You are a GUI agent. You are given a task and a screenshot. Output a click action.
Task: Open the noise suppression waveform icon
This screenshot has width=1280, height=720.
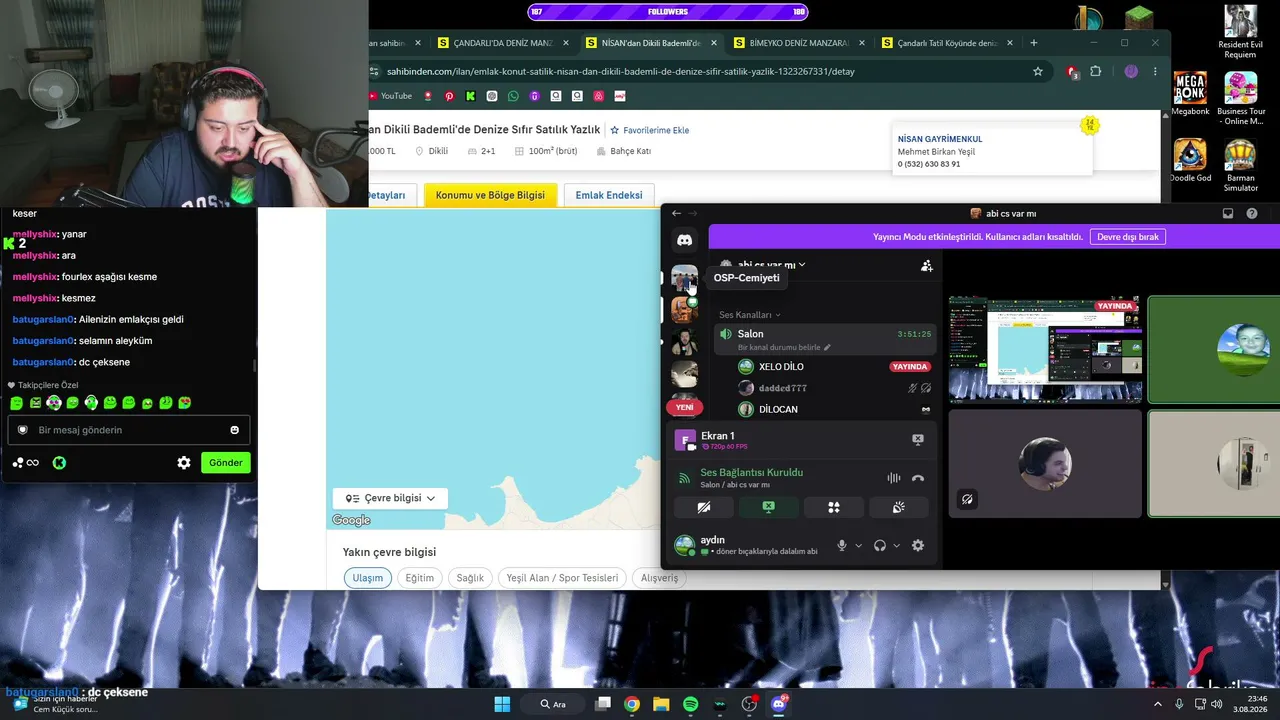pos(893,478)
